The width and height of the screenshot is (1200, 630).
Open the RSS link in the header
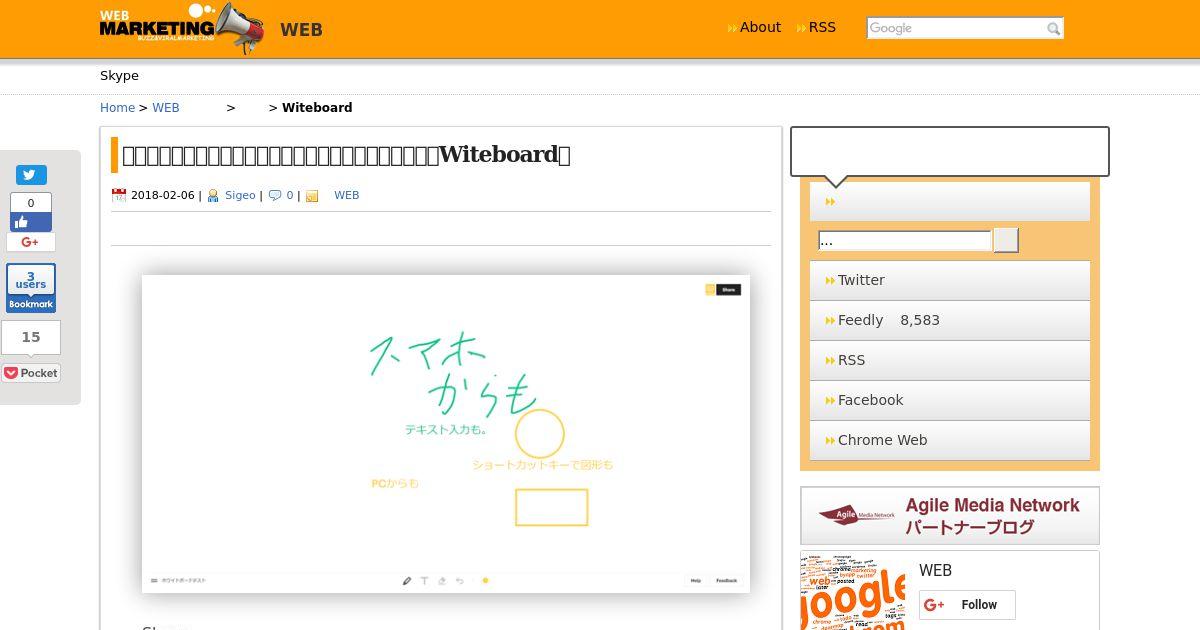click(822, 28)
